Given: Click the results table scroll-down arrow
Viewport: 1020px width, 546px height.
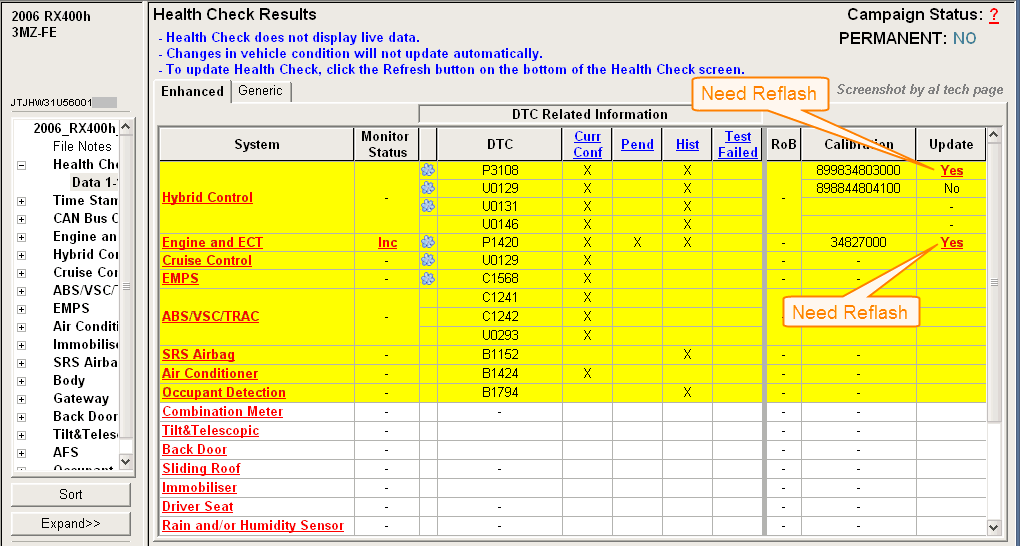Looking at the screenshot, I should coord(993,526).
